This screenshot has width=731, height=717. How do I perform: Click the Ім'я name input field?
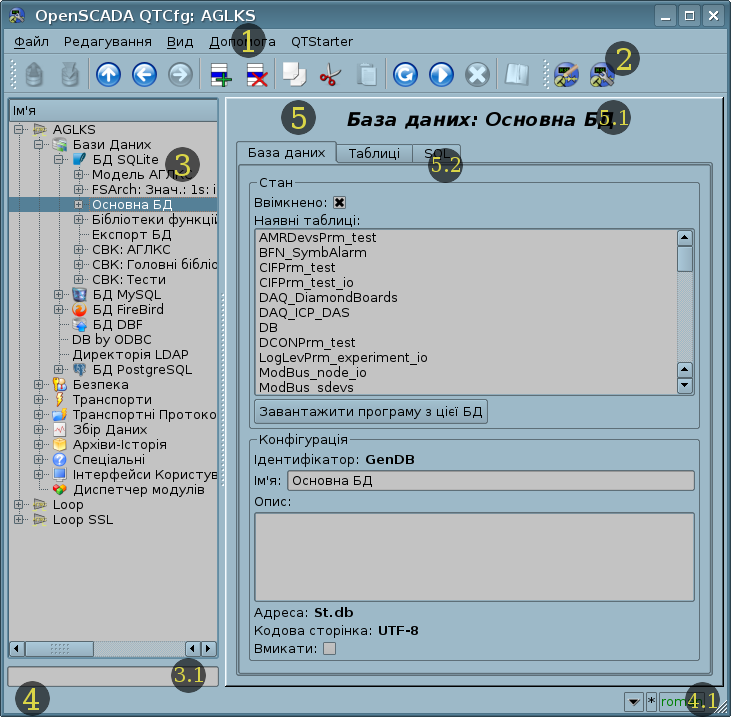[491, 481]
